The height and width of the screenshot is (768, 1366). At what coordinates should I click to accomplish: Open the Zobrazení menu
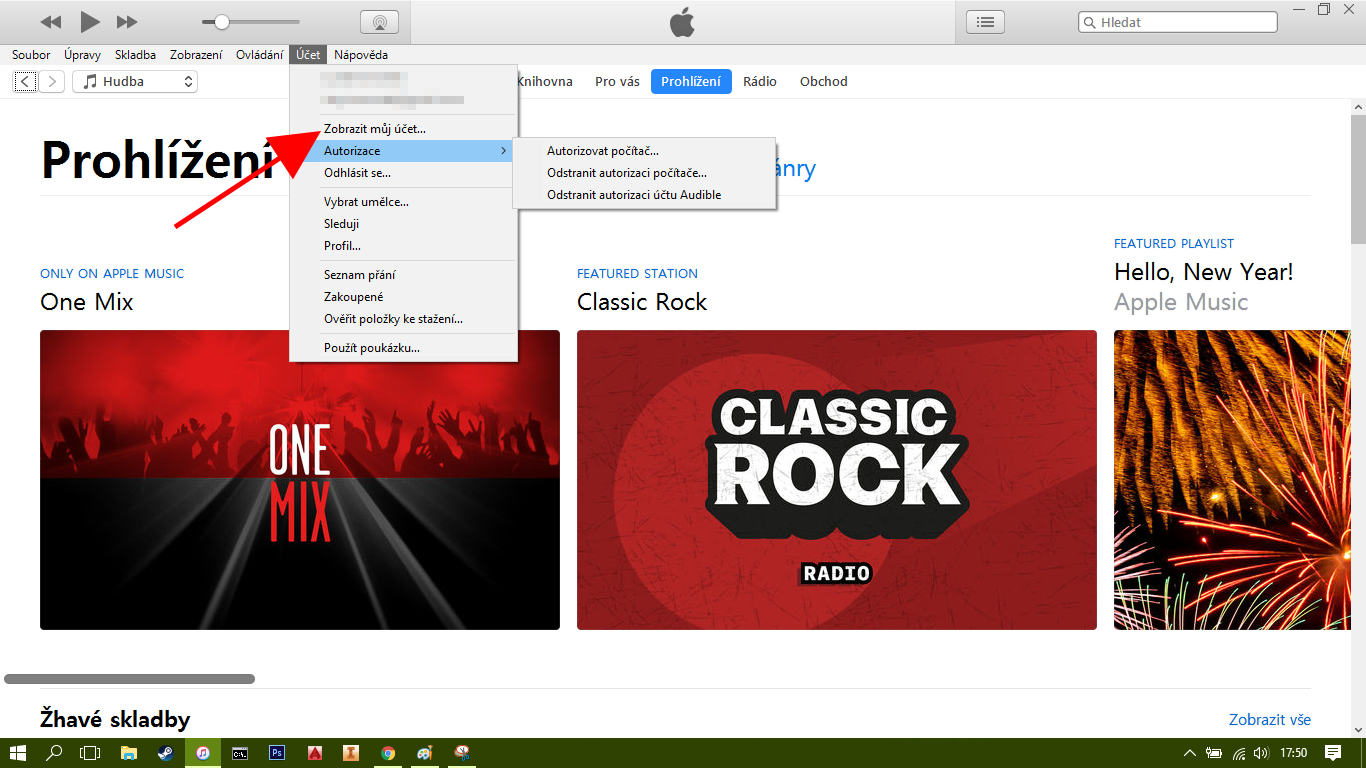[x=196, y=55]
